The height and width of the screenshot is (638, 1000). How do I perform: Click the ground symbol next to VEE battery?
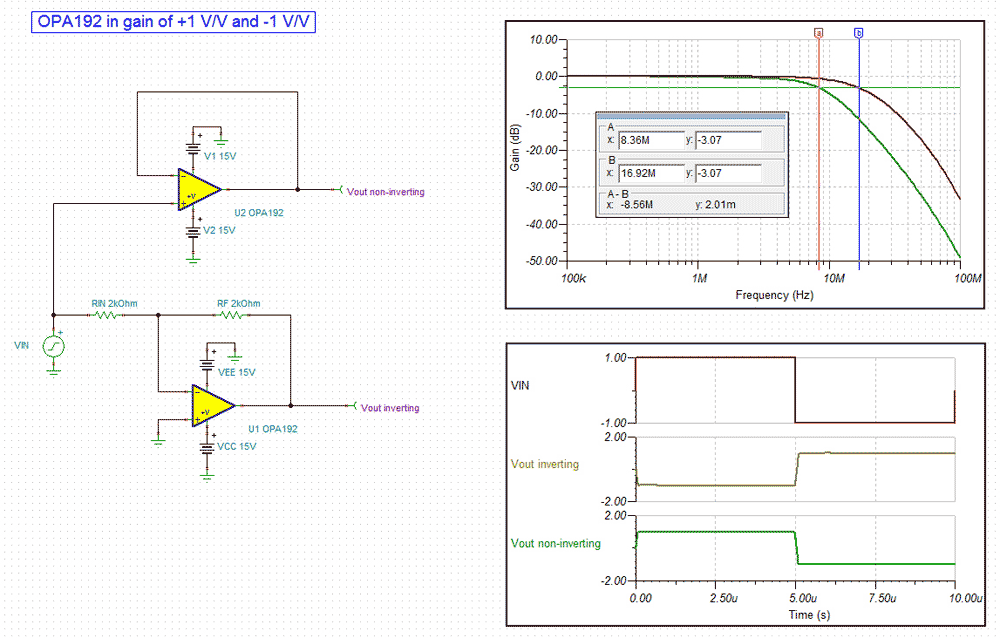point(235,359)
